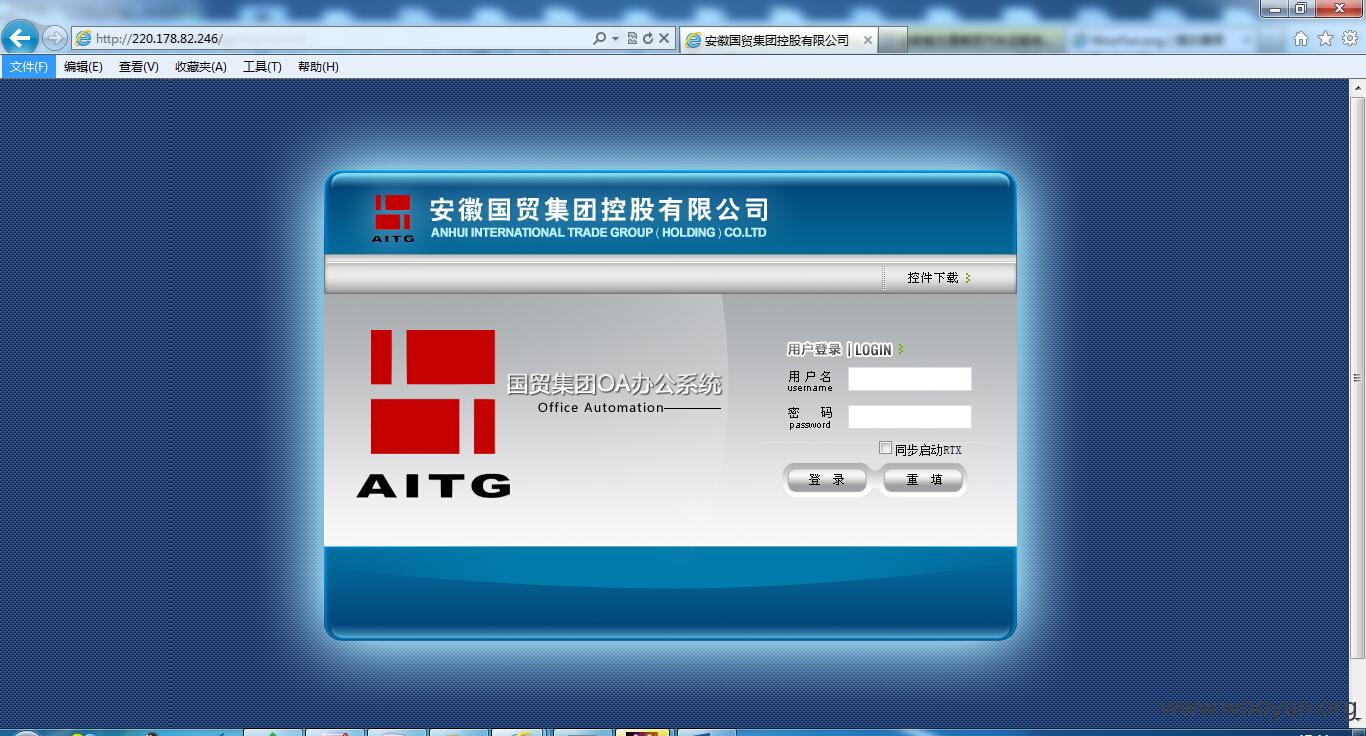Click the 重填 reset button
This screenshot has width=1366, height=736.
pos(924,480)
